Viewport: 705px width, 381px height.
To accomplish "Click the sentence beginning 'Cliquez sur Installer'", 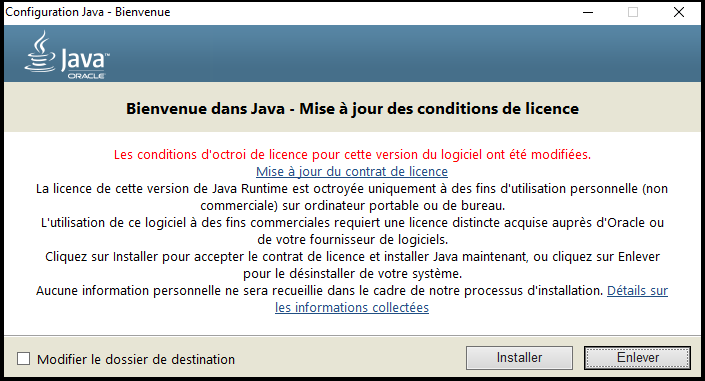I will pos(352,265).
